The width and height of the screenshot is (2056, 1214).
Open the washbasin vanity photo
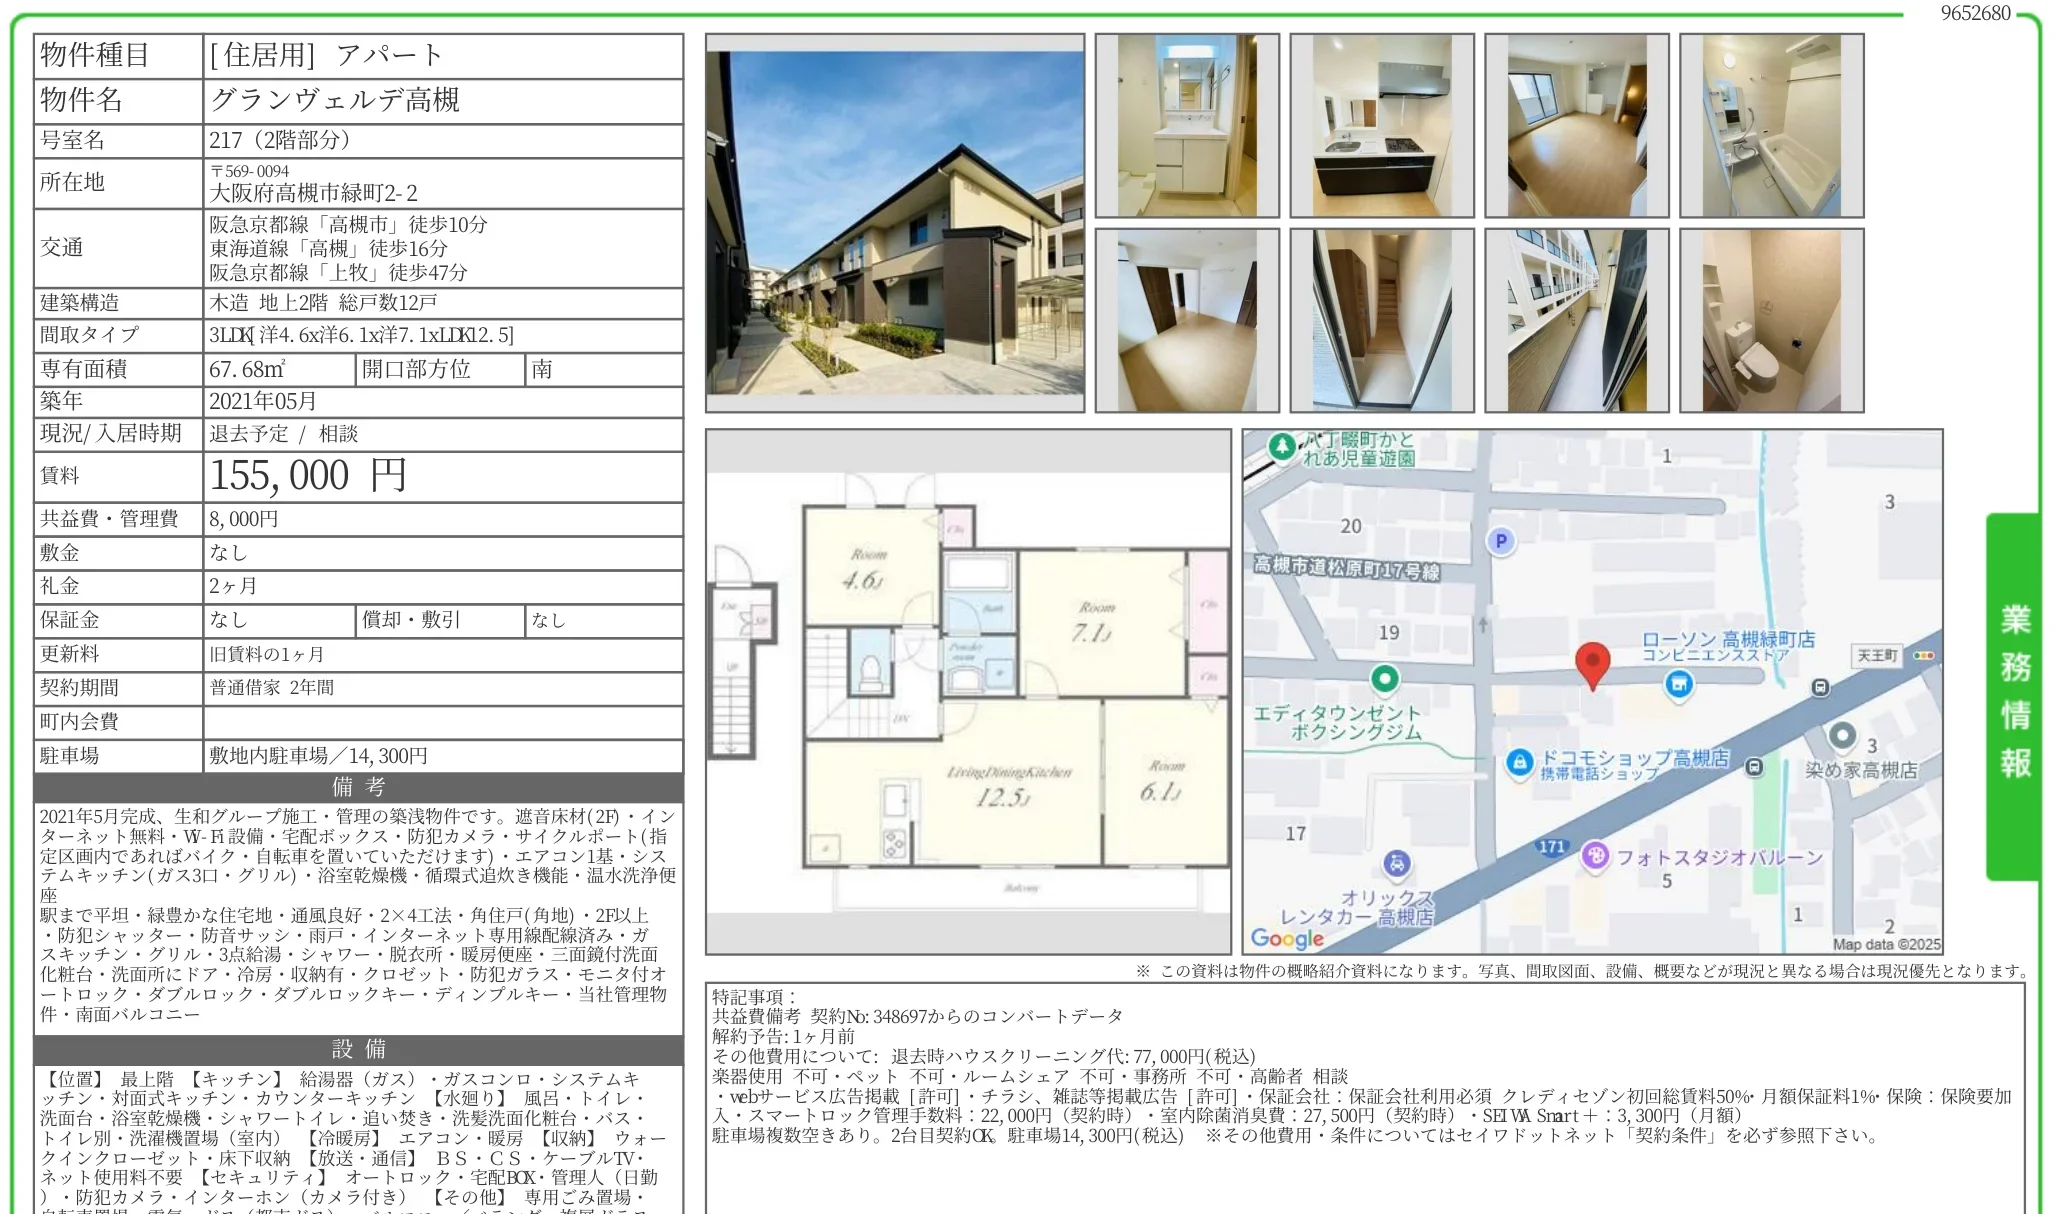tap(1187, 126)
